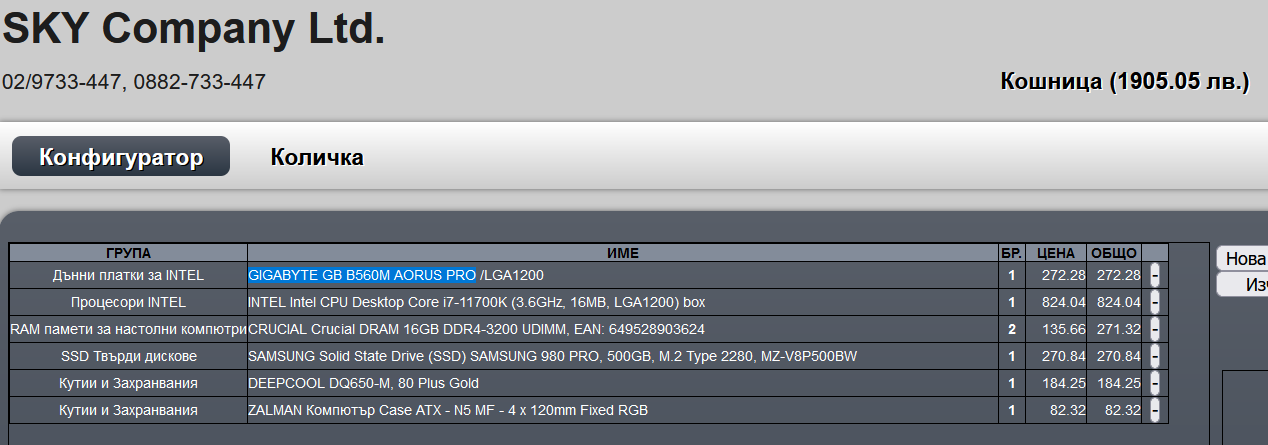The height and width of the screenshot is (445, 1268).
Task: Click the SAMSUNG 980 PRO 500GB product name
Action: [553, 356]
